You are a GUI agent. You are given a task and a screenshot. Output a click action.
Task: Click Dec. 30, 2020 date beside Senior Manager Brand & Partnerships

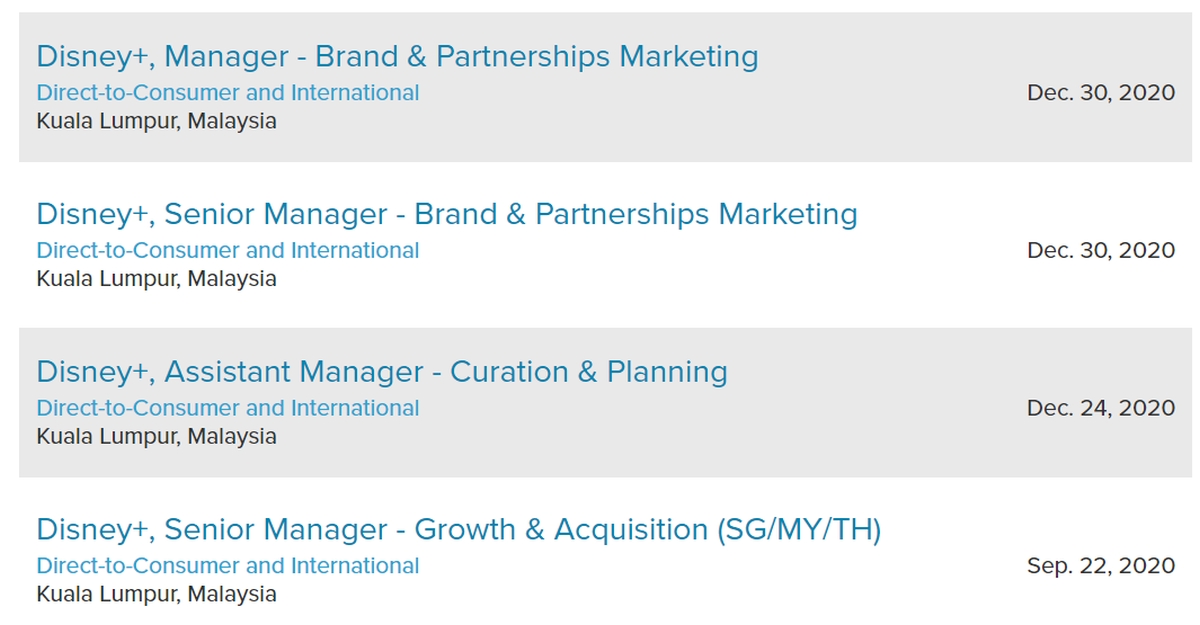pyautogui.click(x=1100, y=250)
